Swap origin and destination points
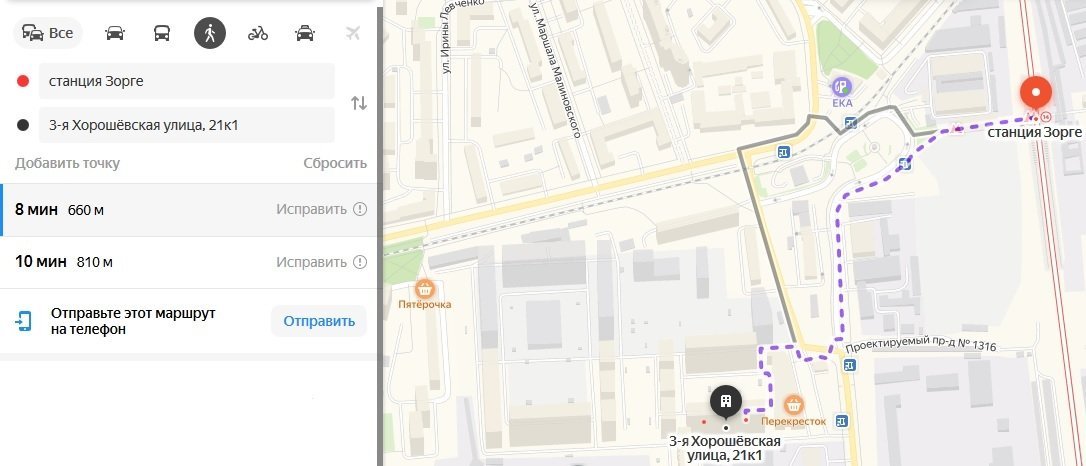 point(358,103)
